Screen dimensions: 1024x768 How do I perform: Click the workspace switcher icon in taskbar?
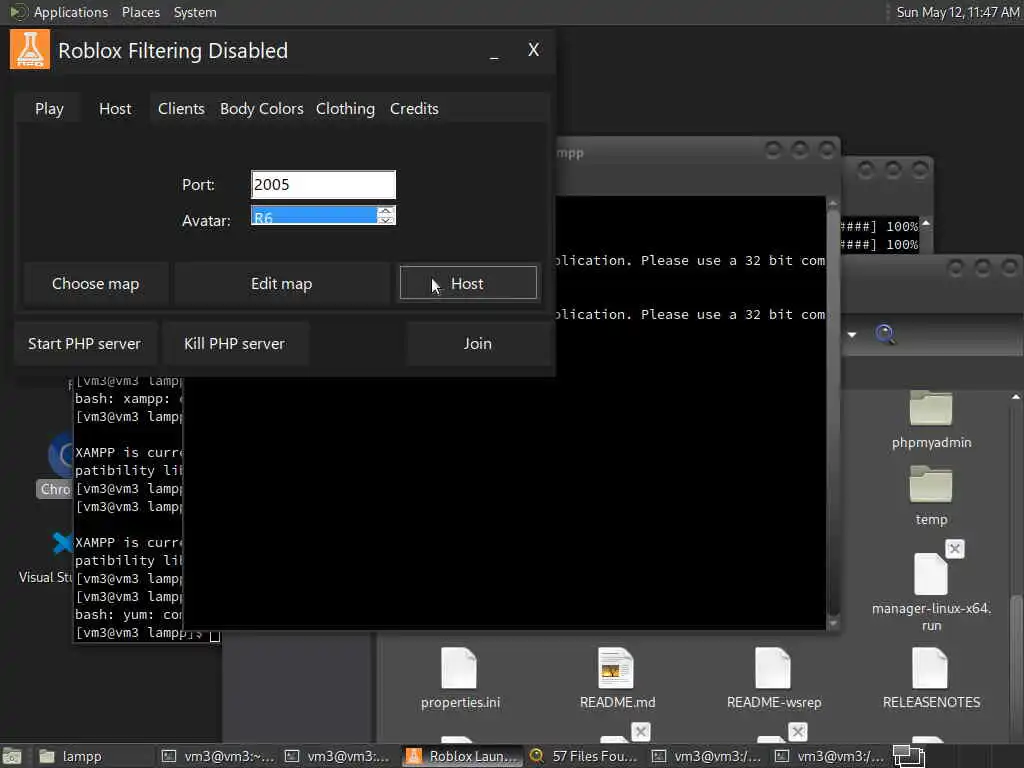(908, 756)
